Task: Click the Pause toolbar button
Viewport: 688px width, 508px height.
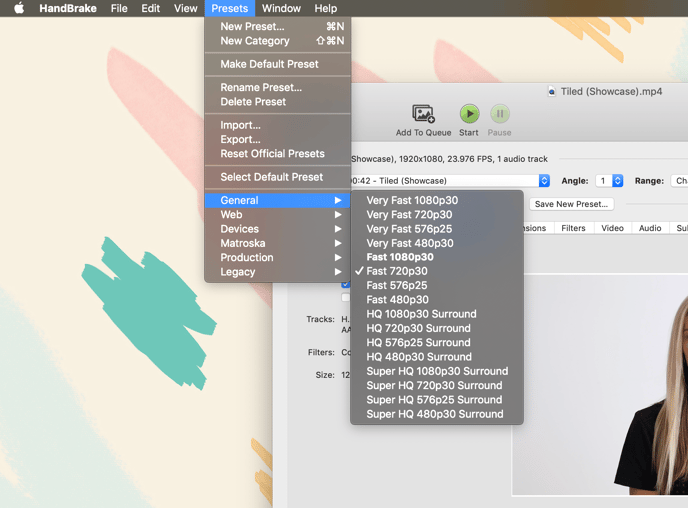Action: 500,114
